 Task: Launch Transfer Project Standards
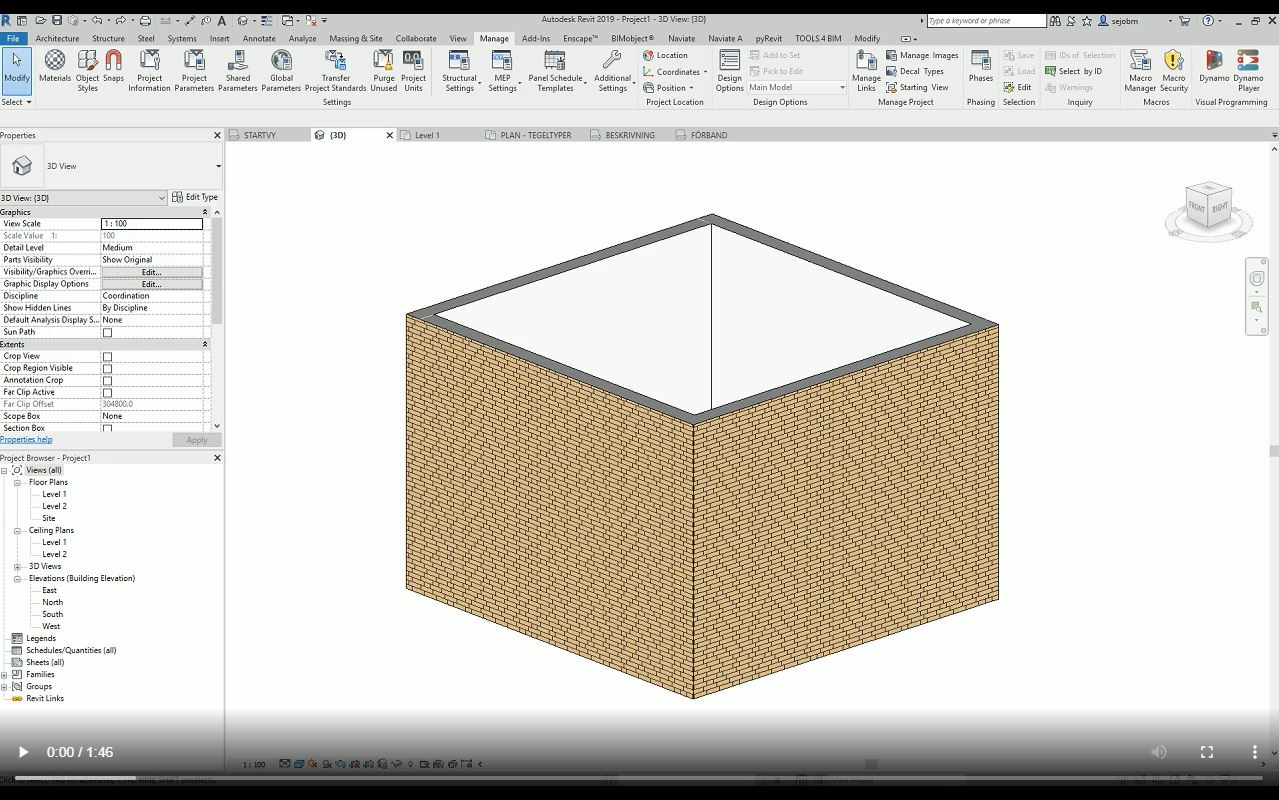pos(336,70)
